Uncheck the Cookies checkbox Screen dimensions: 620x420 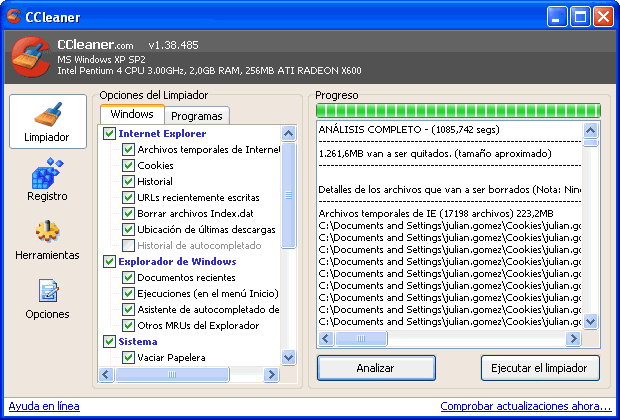click(x=128, y=165)
